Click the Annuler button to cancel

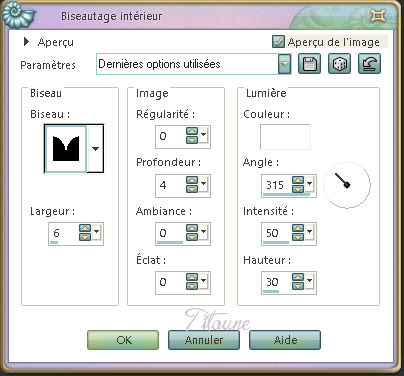point(204,340)
